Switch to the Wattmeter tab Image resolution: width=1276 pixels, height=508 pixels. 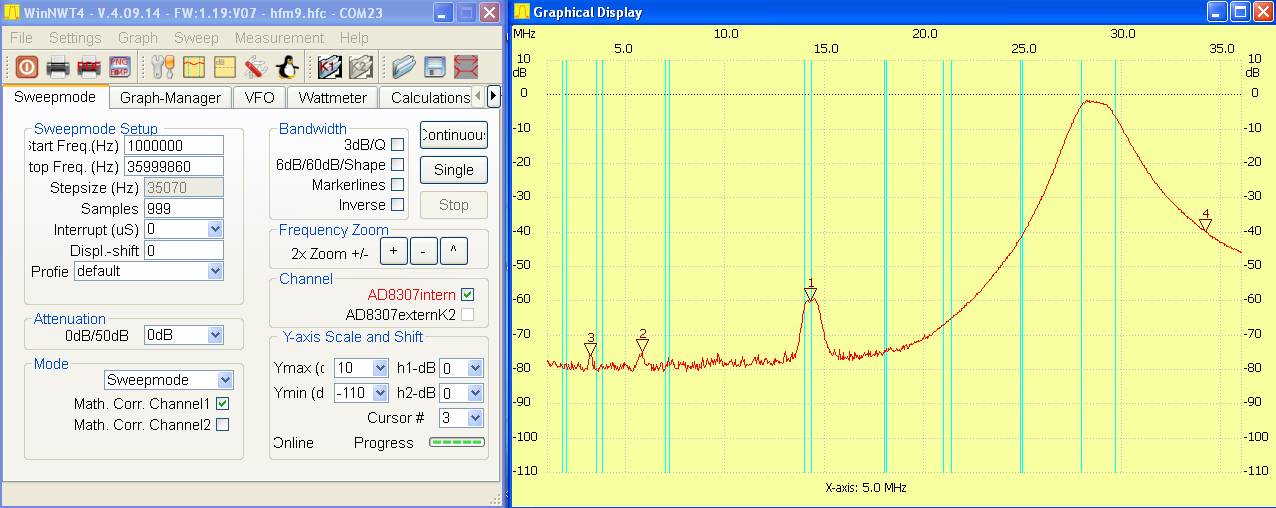tap(333, 98)
